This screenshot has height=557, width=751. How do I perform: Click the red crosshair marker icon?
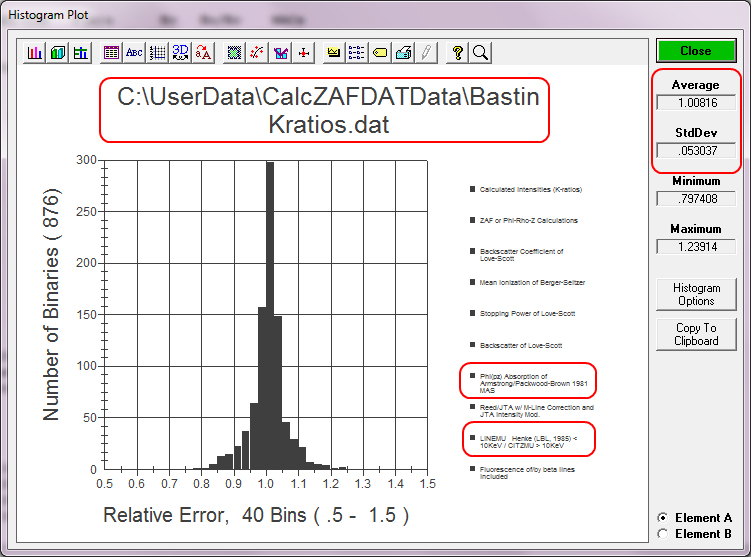pyautogui.click(x=305, y=53)
